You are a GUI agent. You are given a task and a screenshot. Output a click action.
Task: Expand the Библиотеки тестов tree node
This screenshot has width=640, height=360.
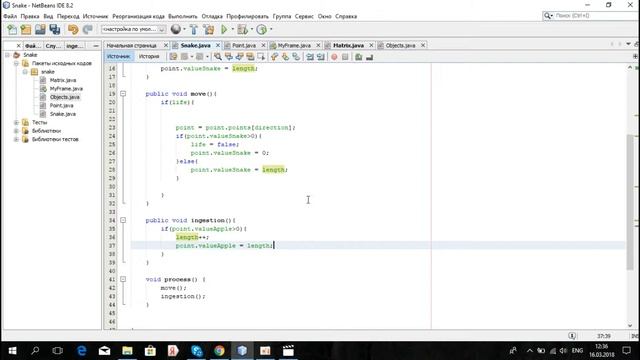[16, 139]
